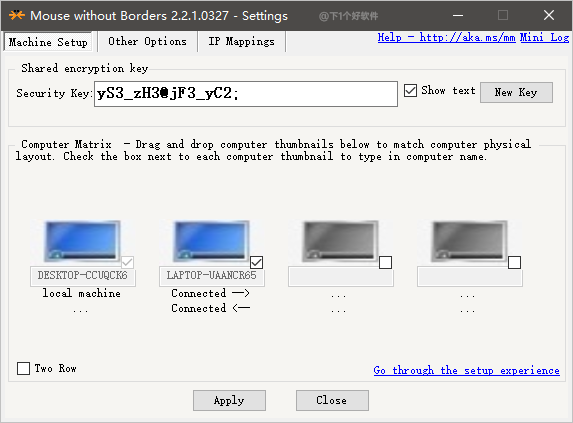The width and height of the screenshot is (573, 423).
Task: Select the Machine Setup tab
Action: pos(48,42)
